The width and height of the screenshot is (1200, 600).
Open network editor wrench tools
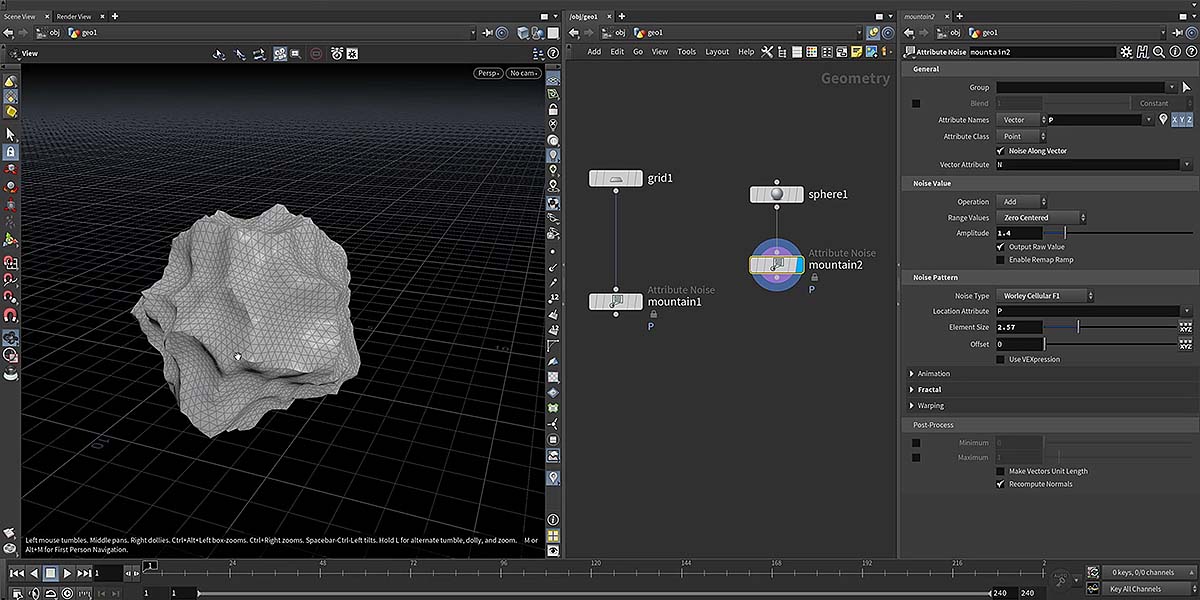[767, 52]
